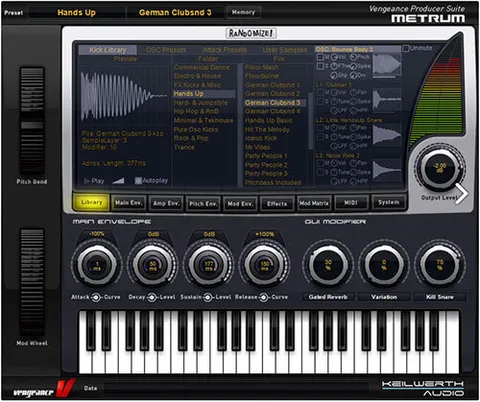
Task: Select the Minimal & Tekhouse folder
Action: [x=204, y=120]
